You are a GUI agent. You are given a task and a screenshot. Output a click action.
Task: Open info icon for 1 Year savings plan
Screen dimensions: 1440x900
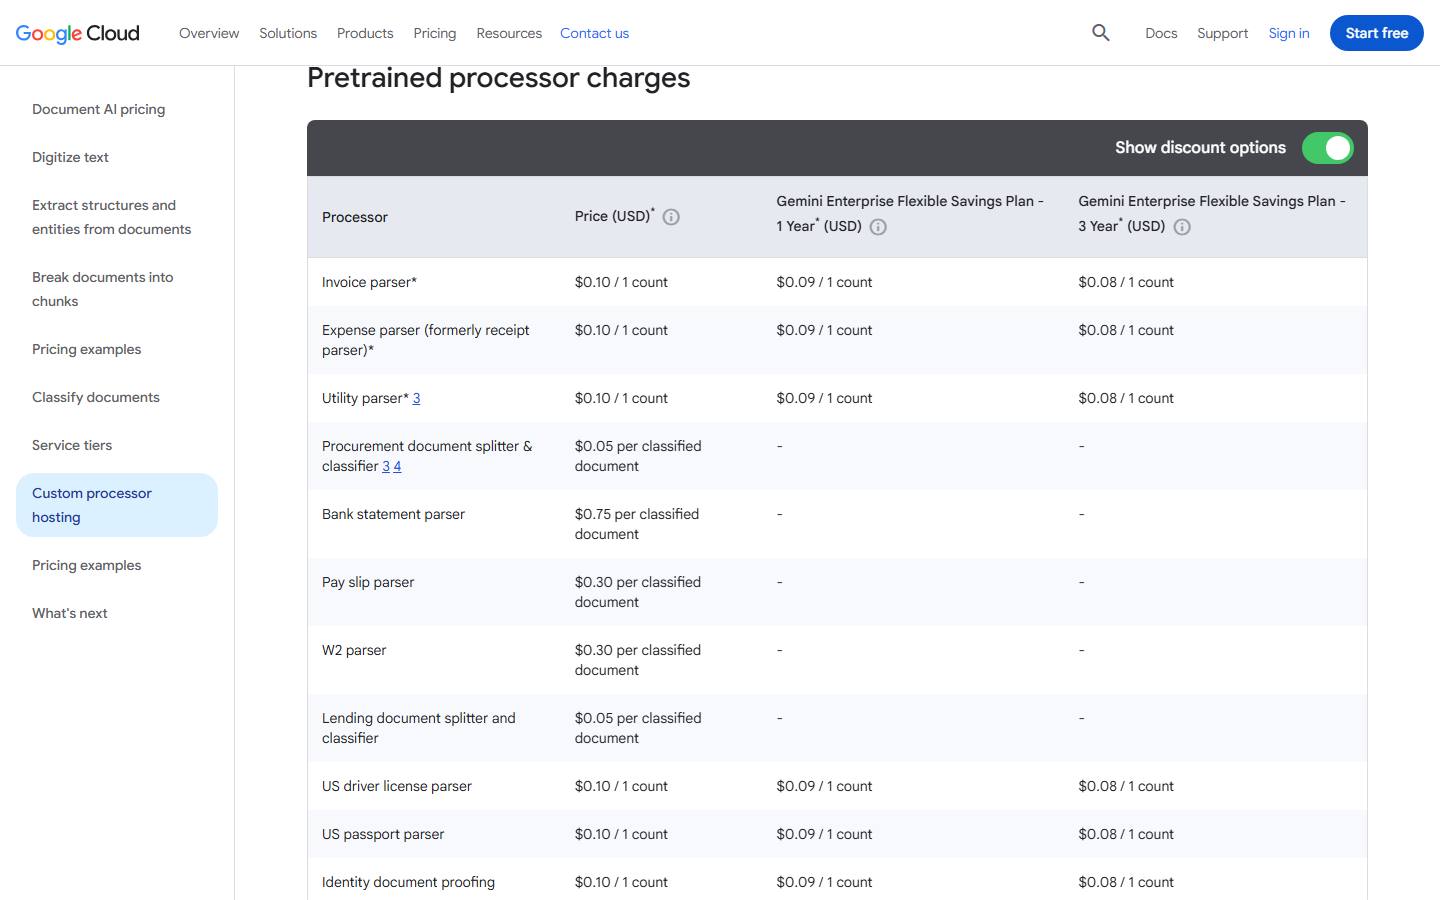tap(878, 227)
